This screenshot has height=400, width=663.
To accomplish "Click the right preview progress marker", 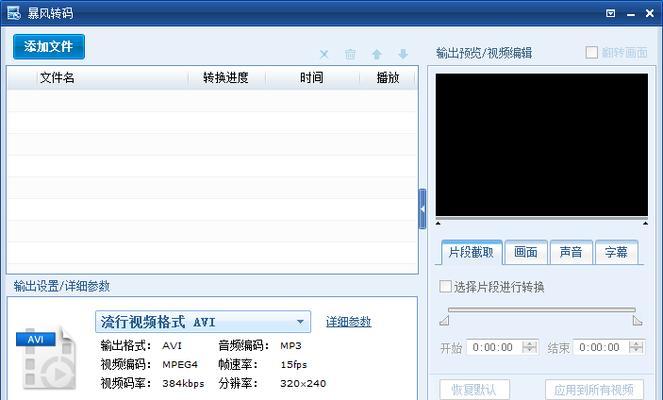I will pyautogui.click(x=645, y=223).
